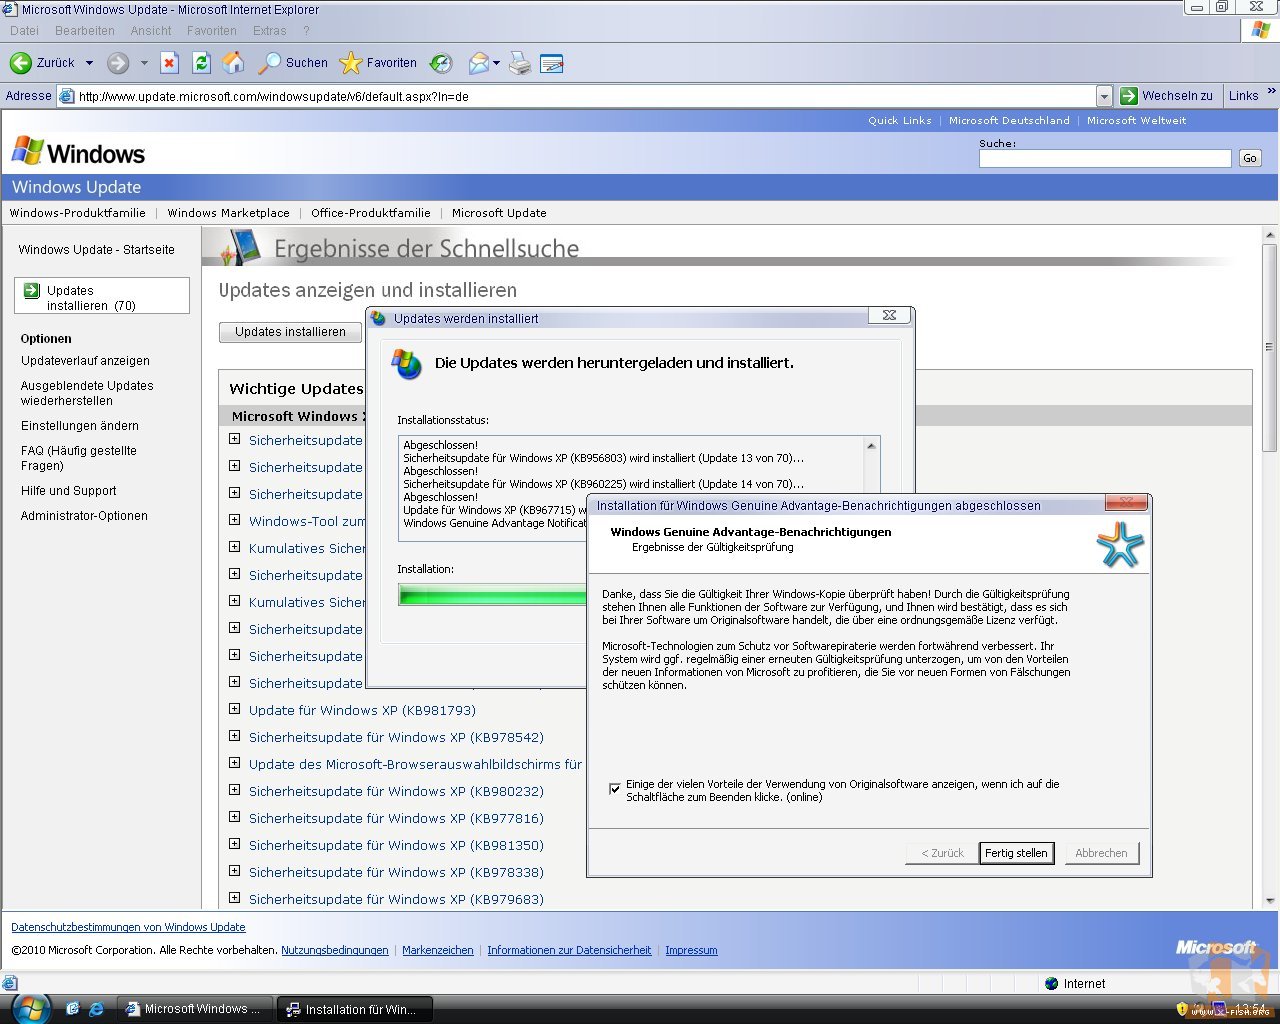The height and width of the screenshot is (1024, 1280).
Task: Open Sicherheitsupdate für Windows XP (KB977816)
Action: point(396,818)
